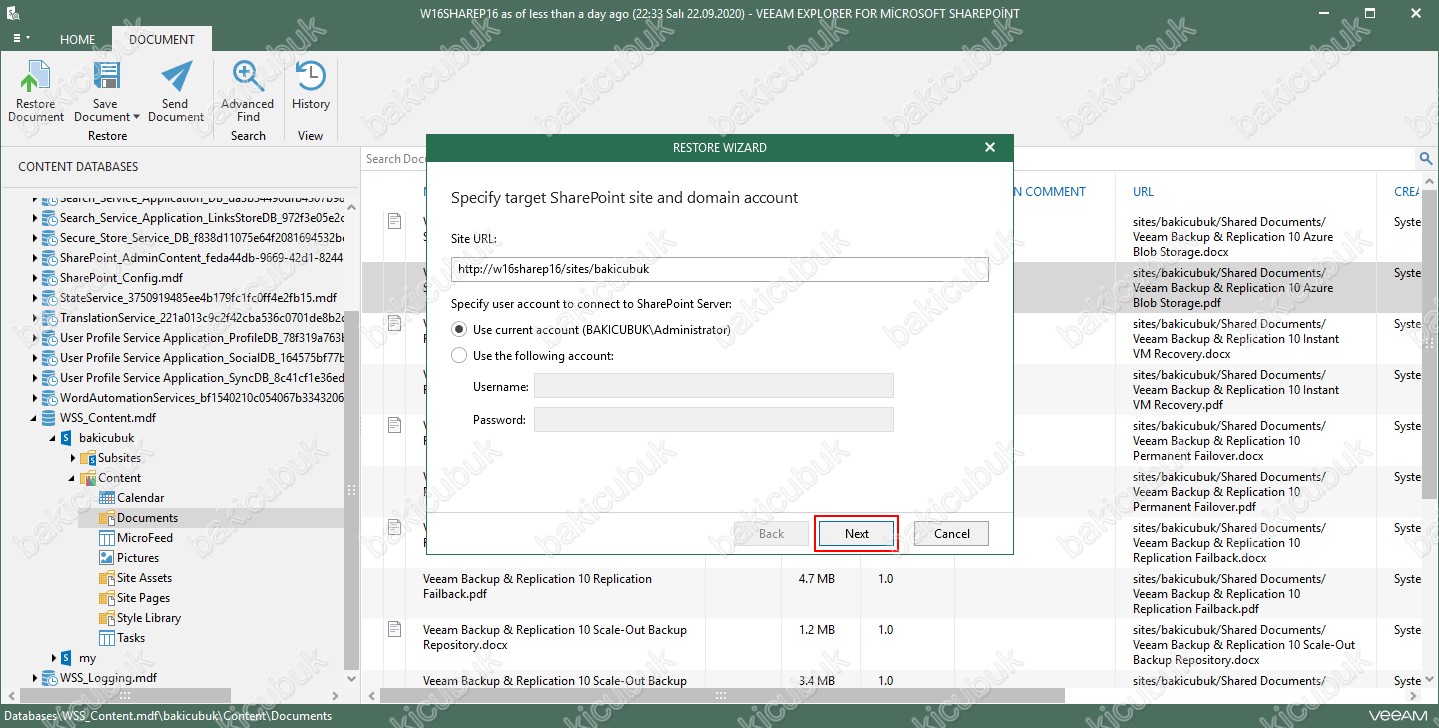Screen dimensions: 1439x728
Task: Select the Pictures library icon
Action: (x=107, y=558)
